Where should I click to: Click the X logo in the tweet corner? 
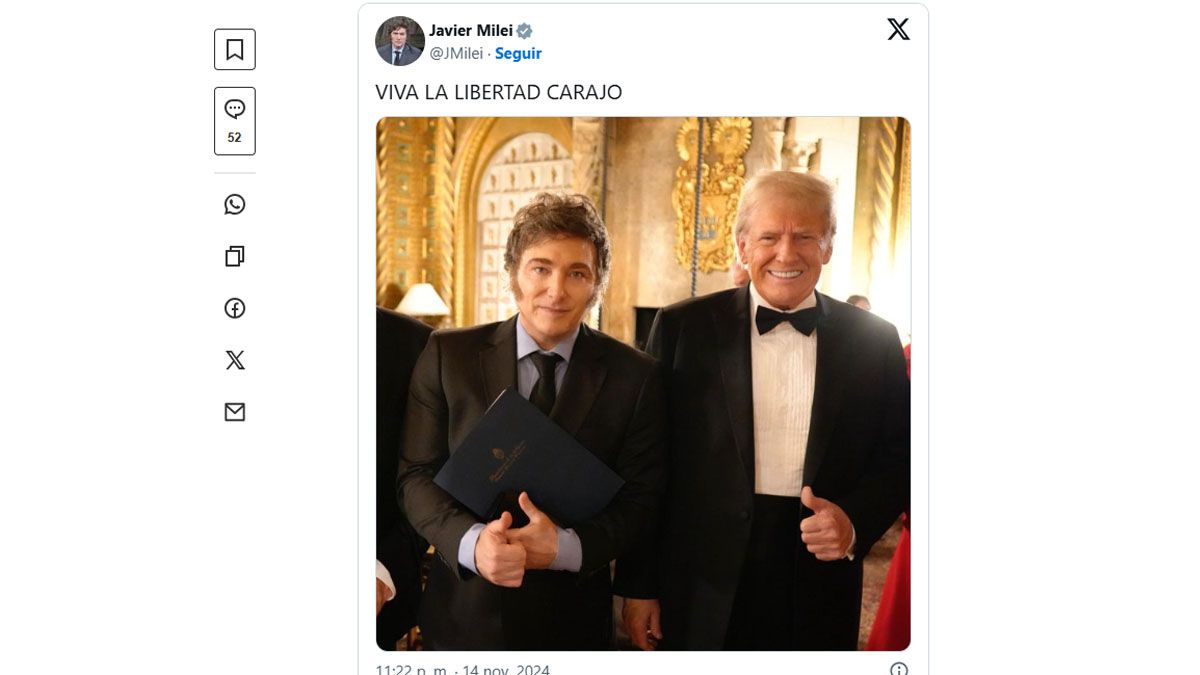(898, 30)
